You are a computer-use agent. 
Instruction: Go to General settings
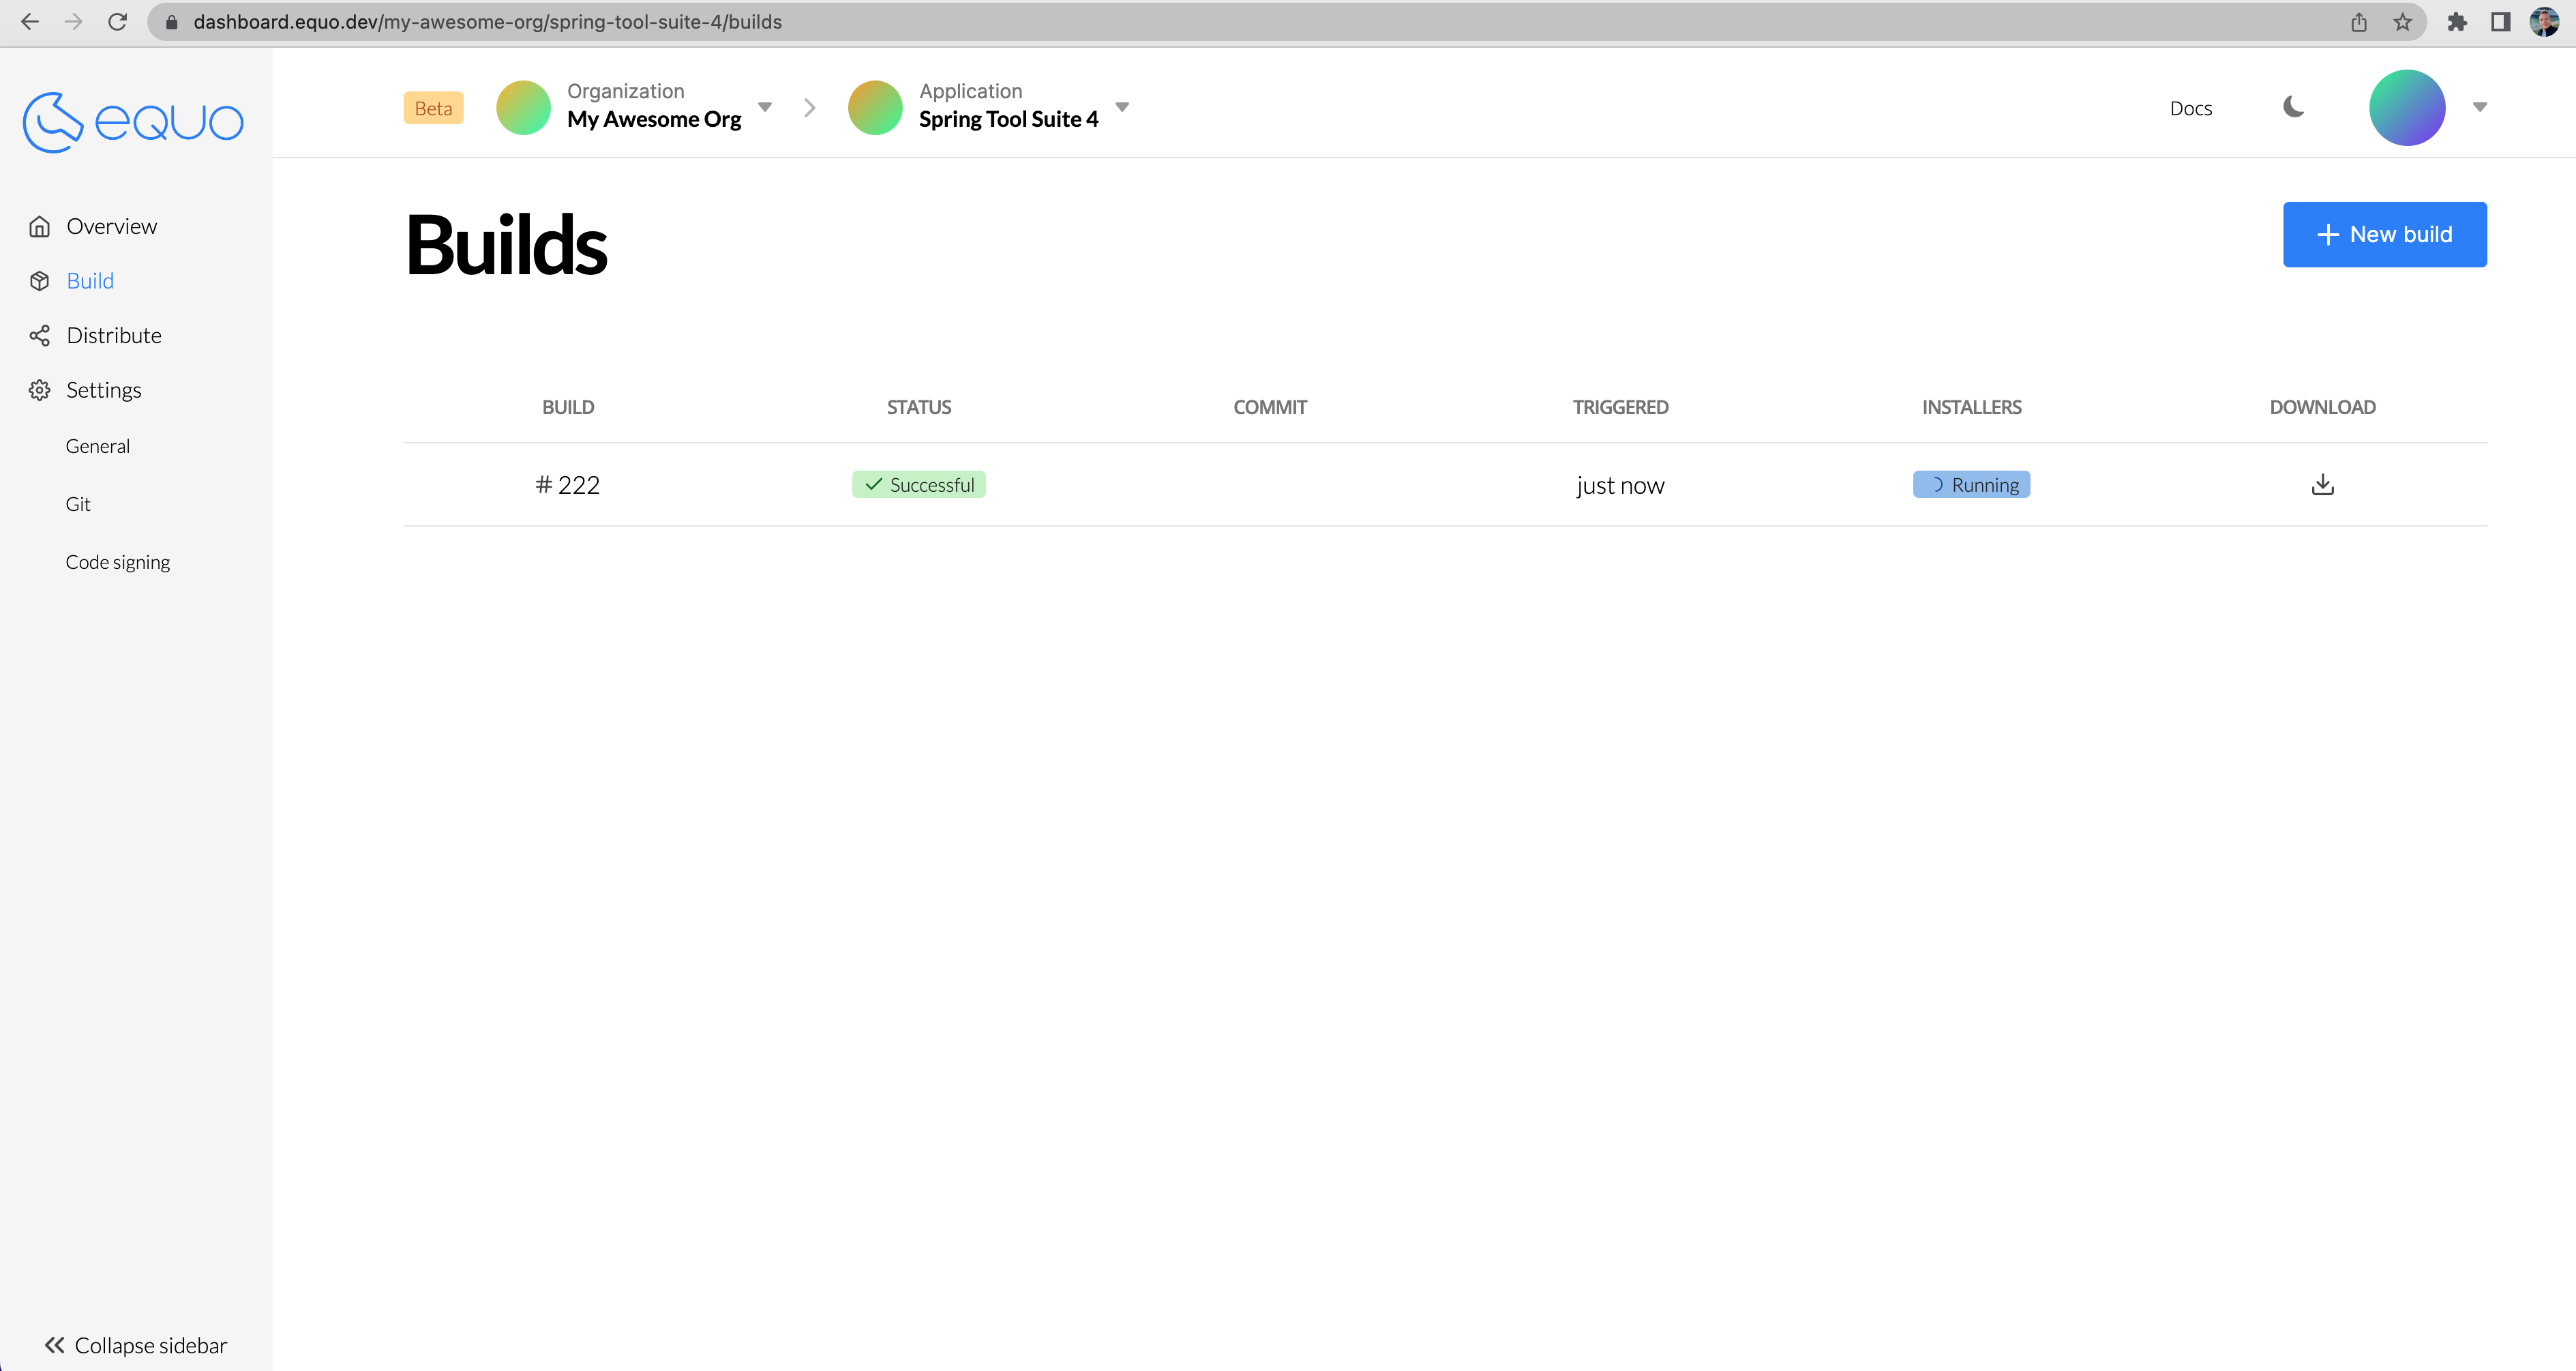point(98,446)
